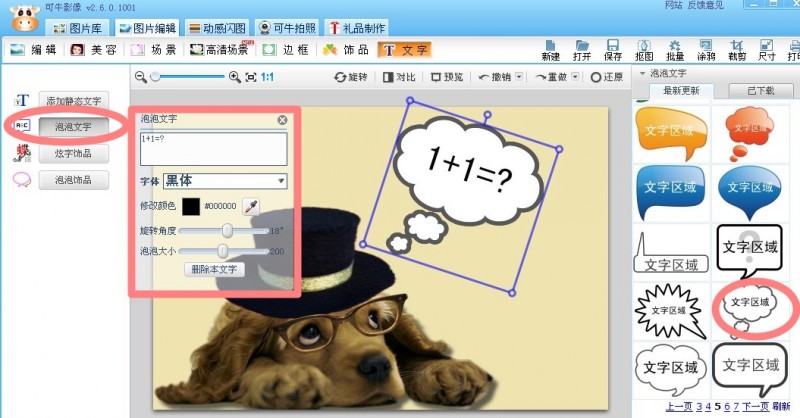Click the 添加静态文字 button
Viewport: 800px width, 418px height.
(x=74, y=101)
